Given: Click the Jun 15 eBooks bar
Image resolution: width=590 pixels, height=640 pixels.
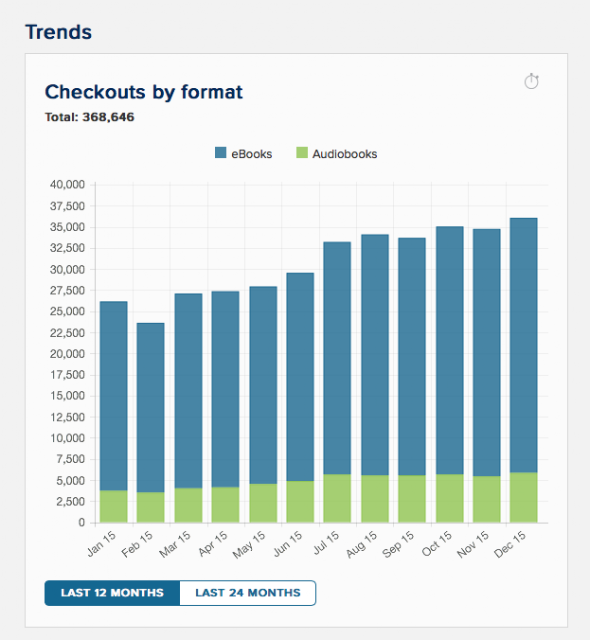Looking at the screenshot, I should 300,377.
